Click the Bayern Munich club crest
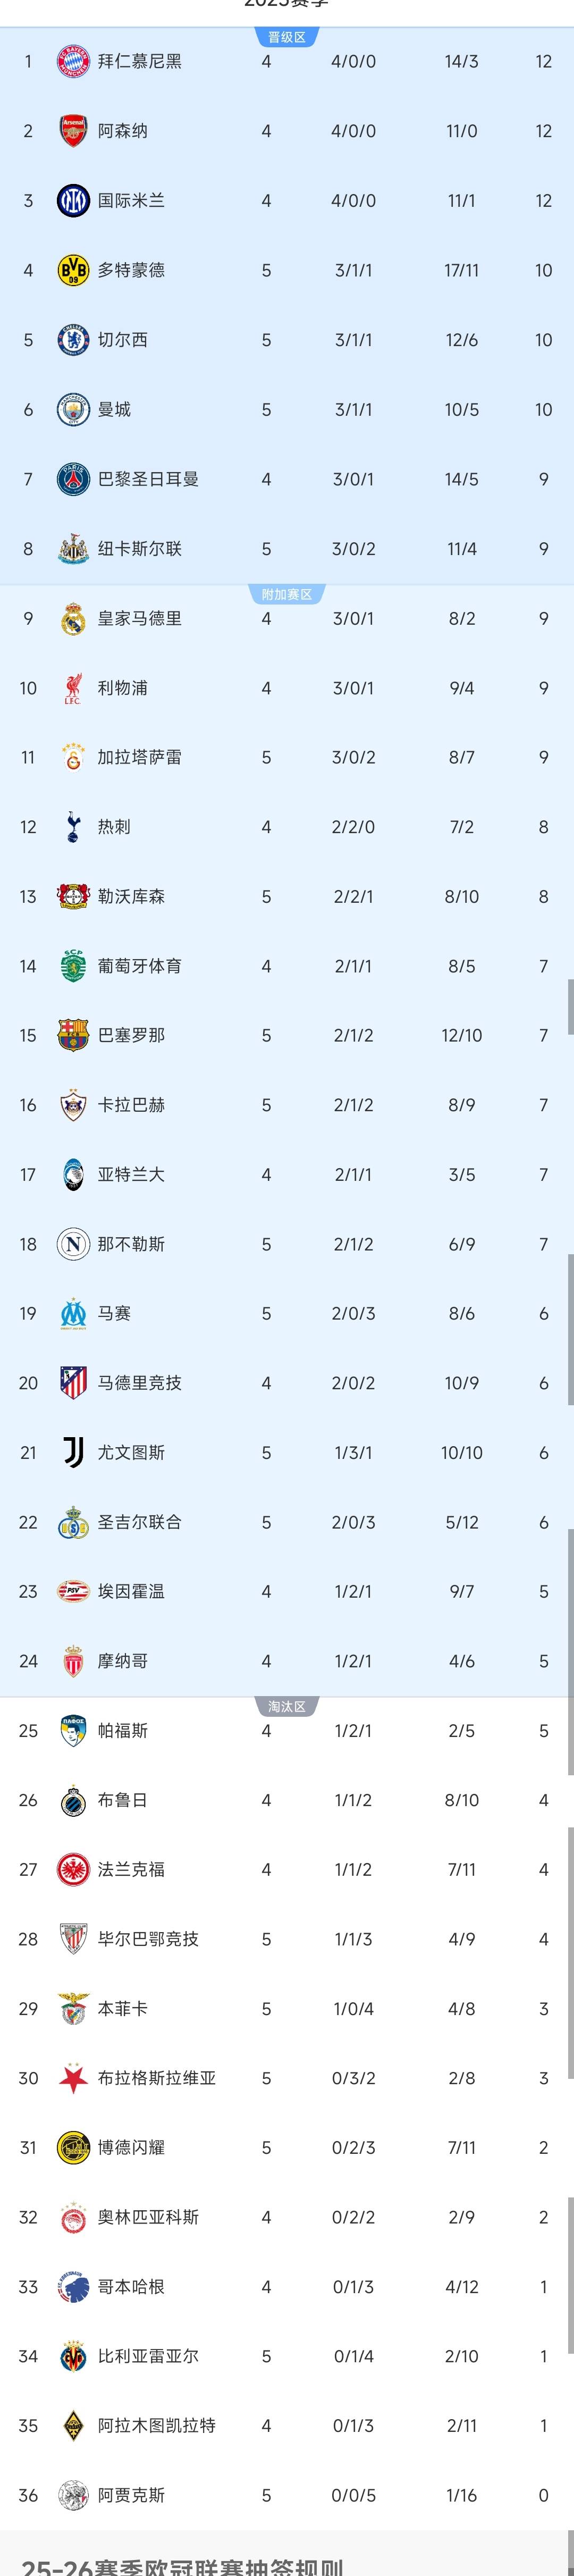 [73, 62]
